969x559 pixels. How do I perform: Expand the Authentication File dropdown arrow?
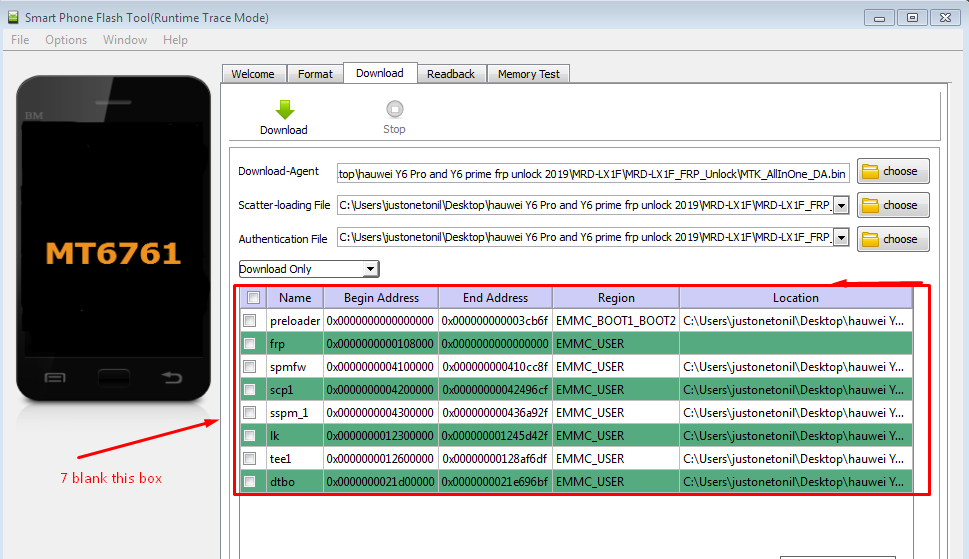[841, 237]
